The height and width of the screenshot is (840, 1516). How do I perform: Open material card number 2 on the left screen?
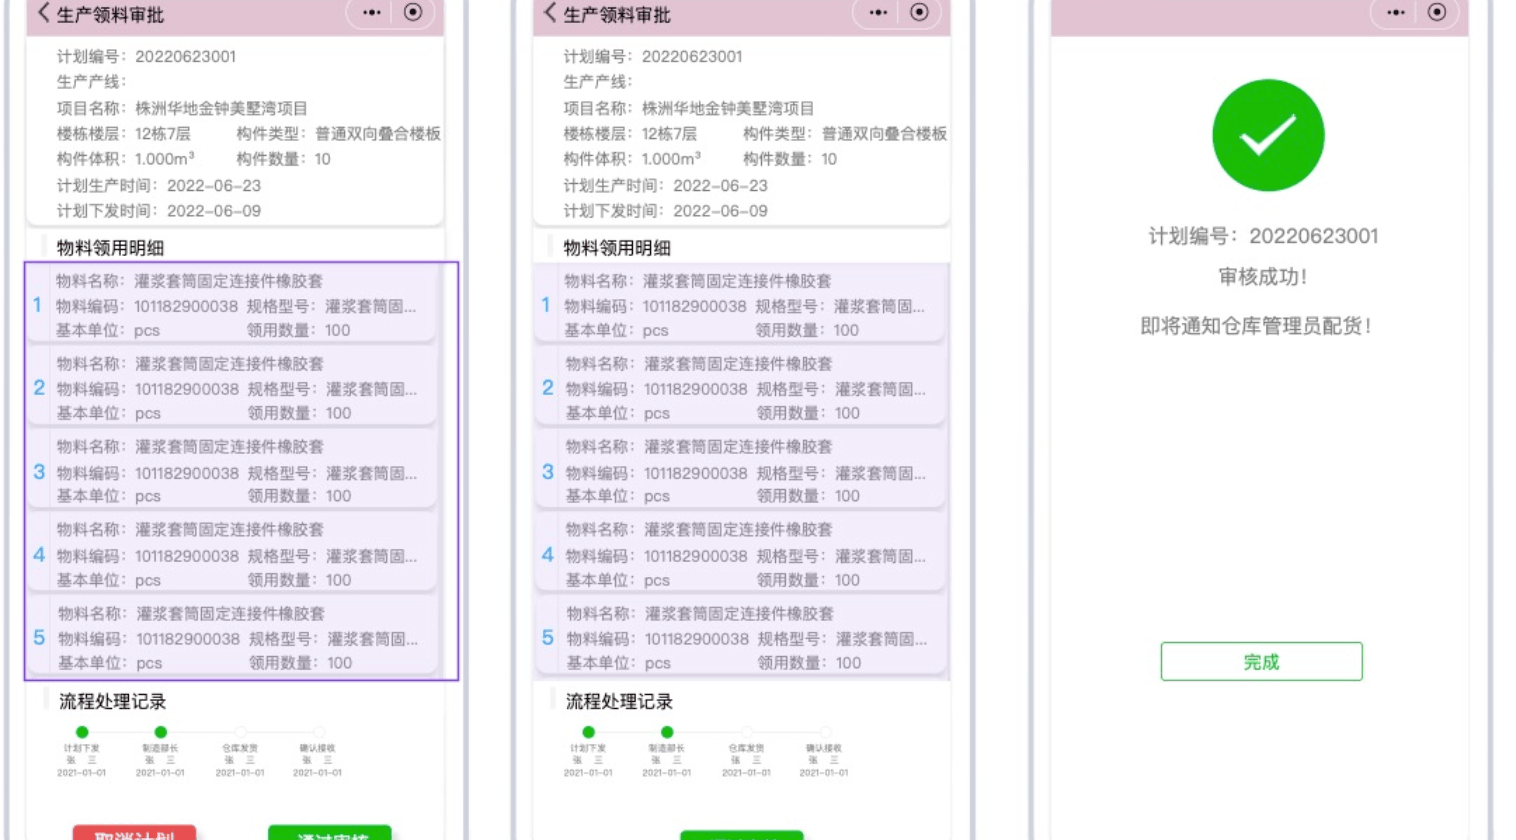[x=232, y=388]
